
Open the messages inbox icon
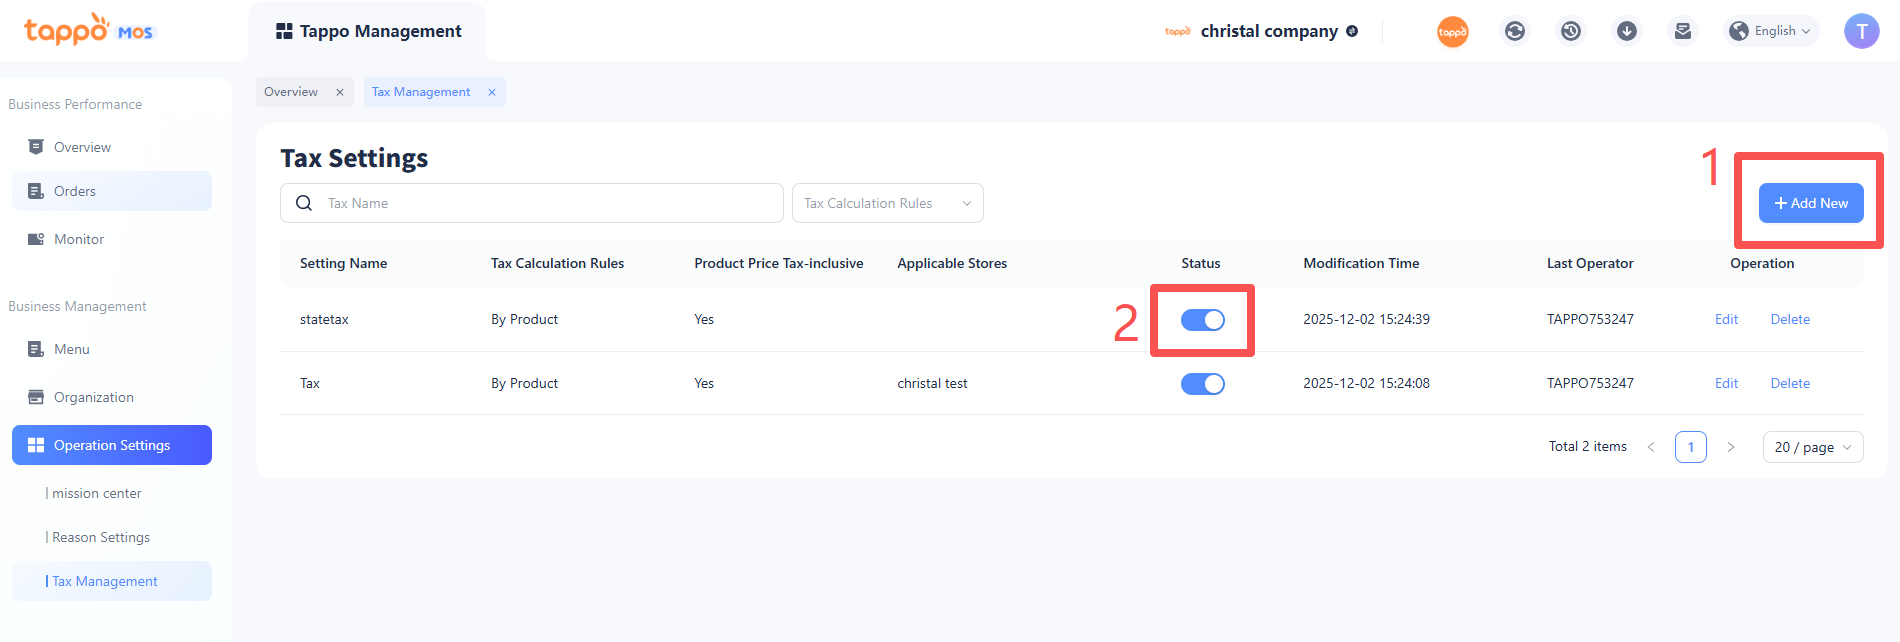[x=1683, y=31]
